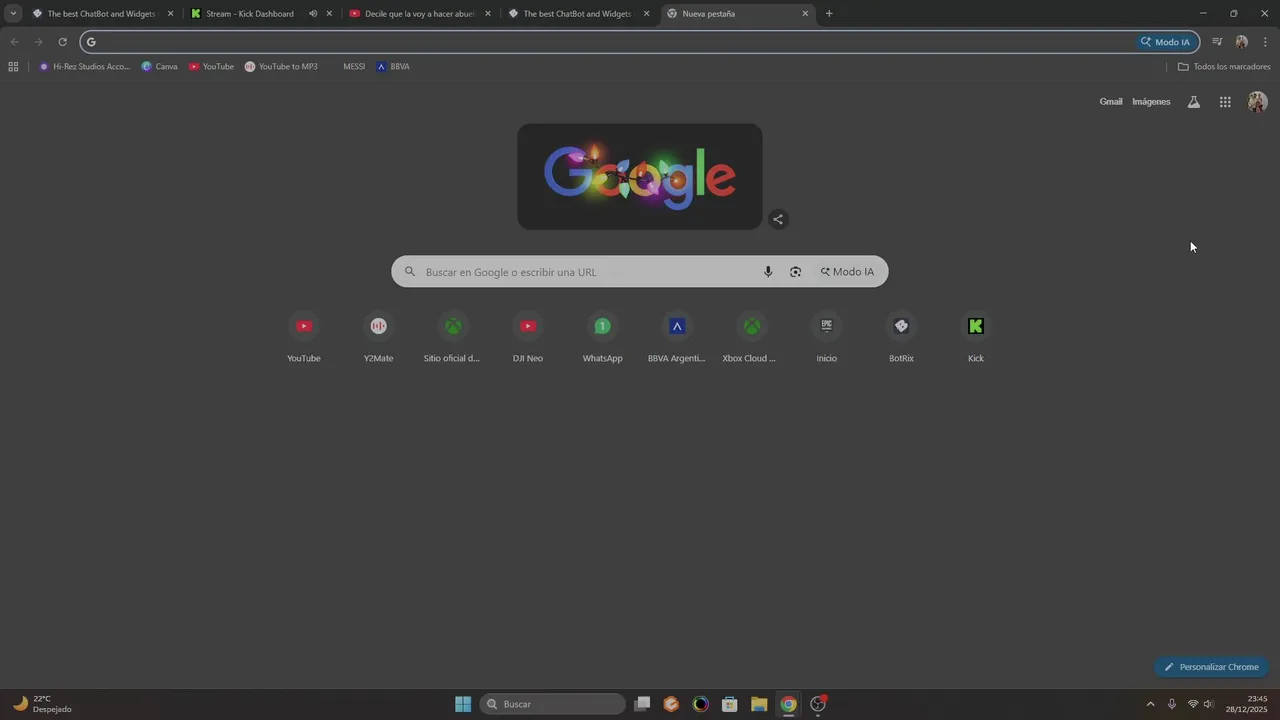
Task: Open File Explorer from taskbar
Action: click(x=759, y=704)
